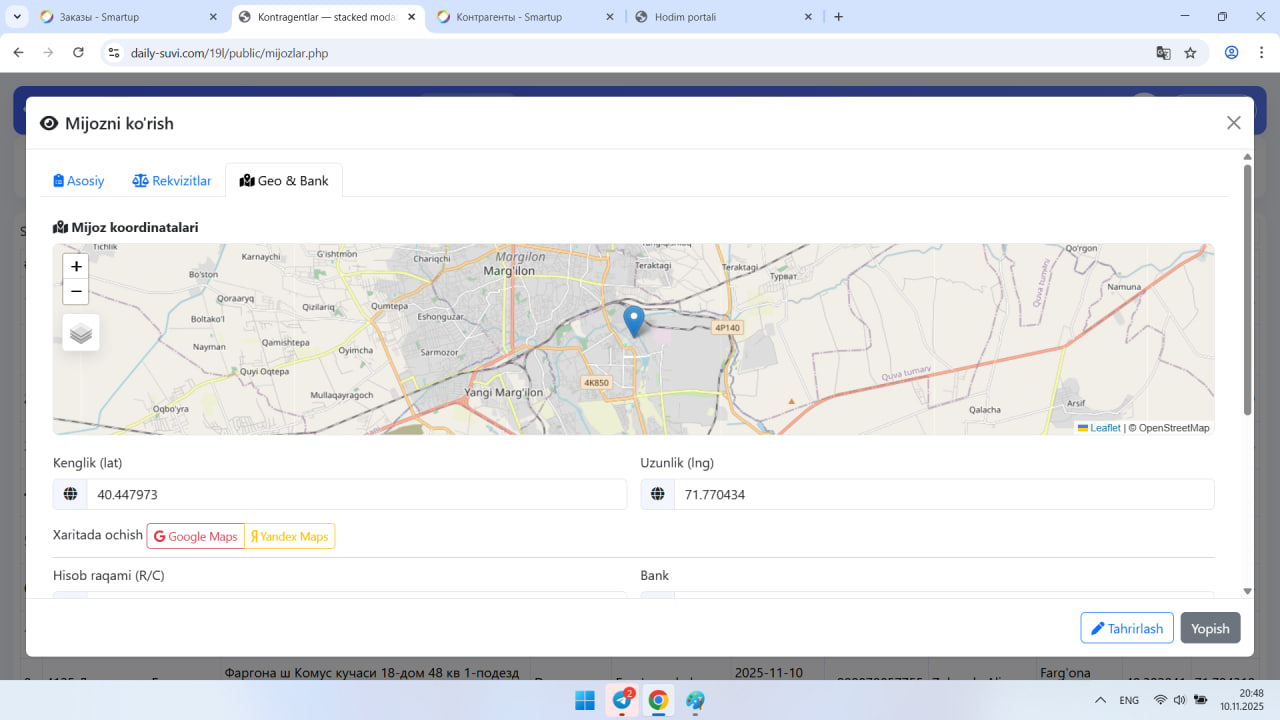Click the blue location marker pin
1280x720 pixels.
click(633, 321)
